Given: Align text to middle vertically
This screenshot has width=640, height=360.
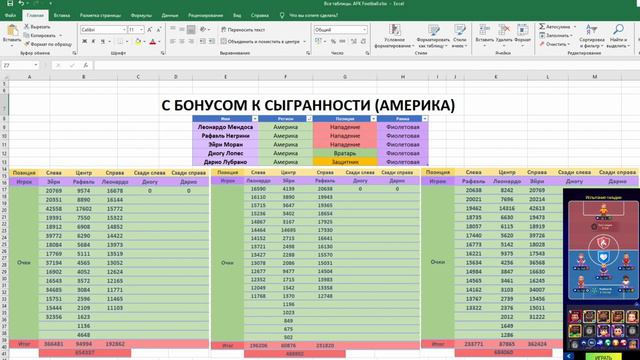Looking at the screenshot, I should click(x=182, y=29).
